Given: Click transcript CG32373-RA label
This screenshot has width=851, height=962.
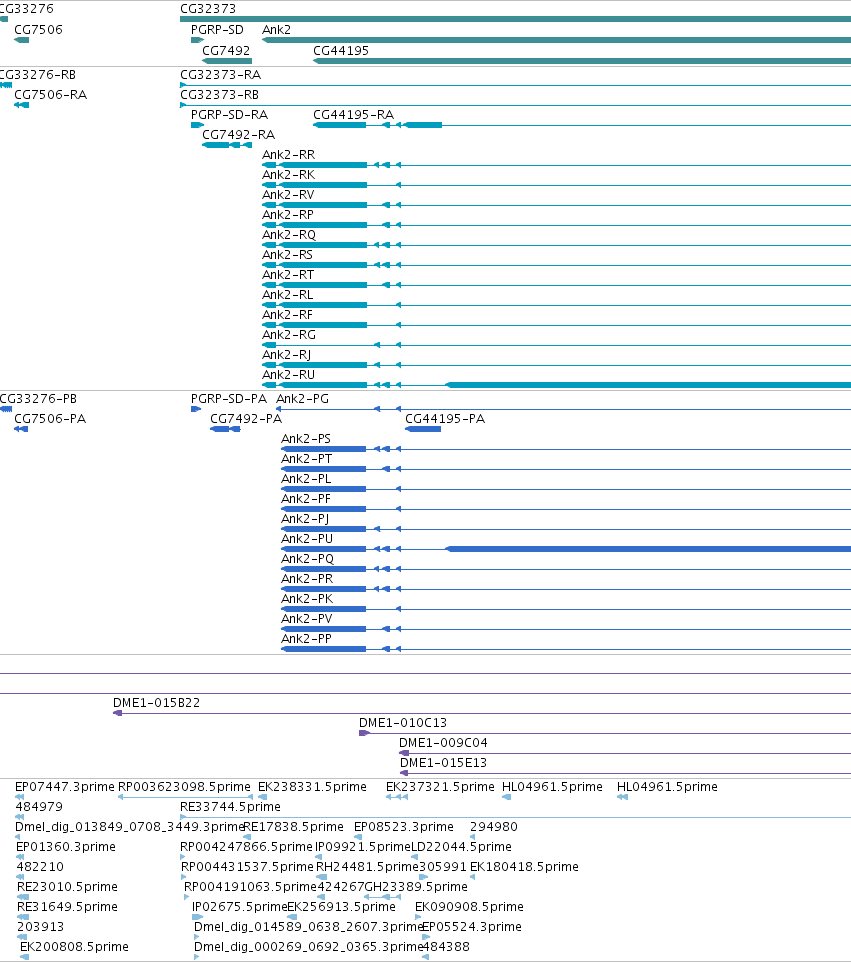Looking at the screenshot, I should [220, 75].
